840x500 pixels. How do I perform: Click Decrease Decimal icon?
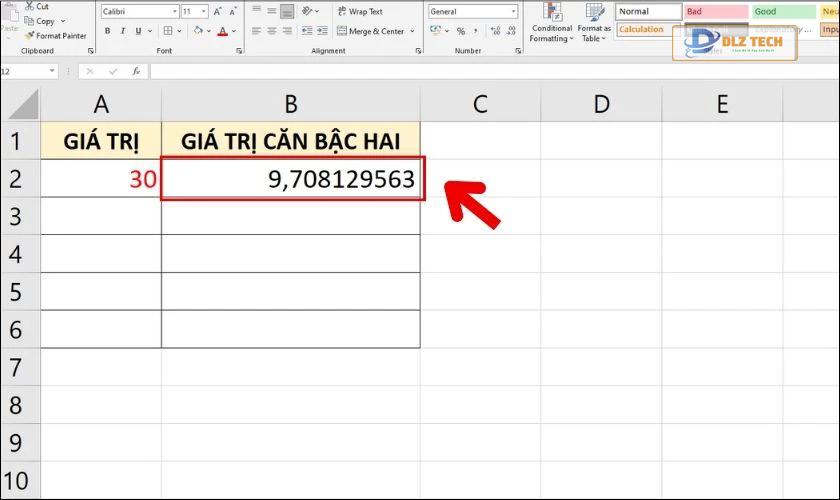(512, 31)
